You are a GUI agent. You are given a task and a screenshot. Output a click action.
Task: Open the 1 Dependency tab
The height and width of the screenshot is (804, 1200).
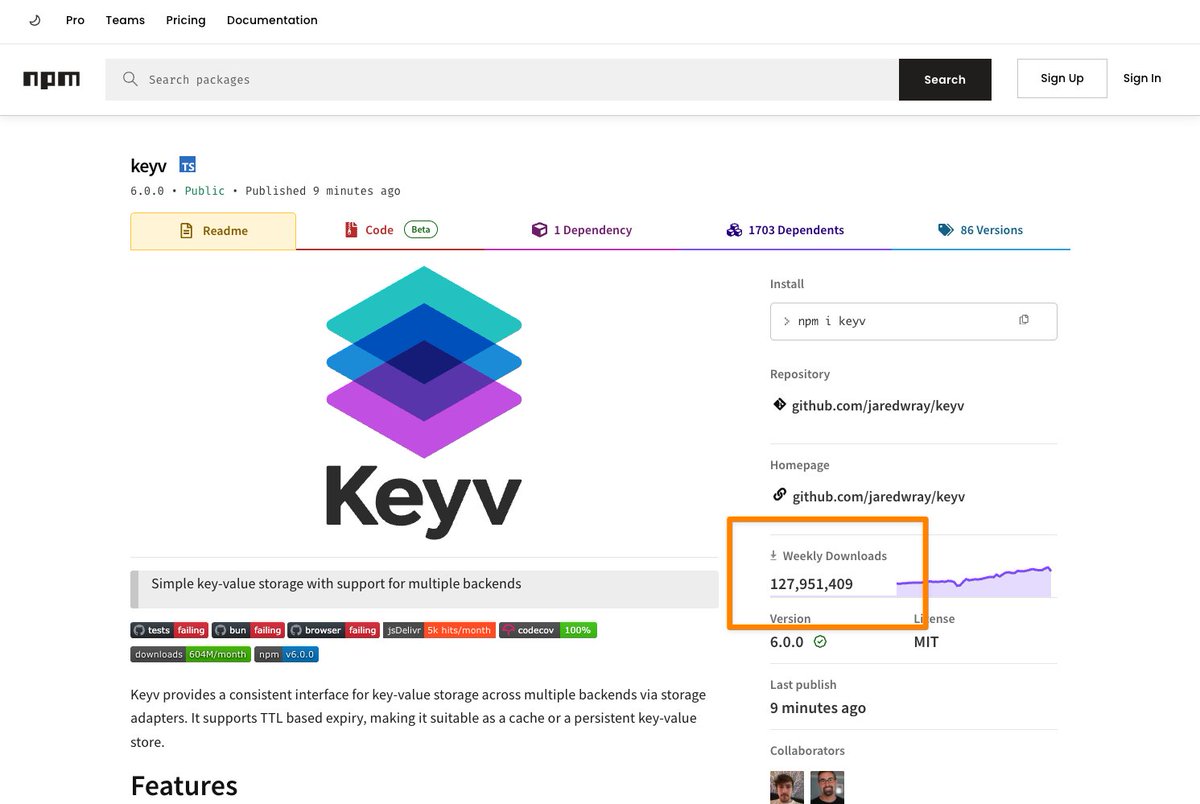pos(582,230)
